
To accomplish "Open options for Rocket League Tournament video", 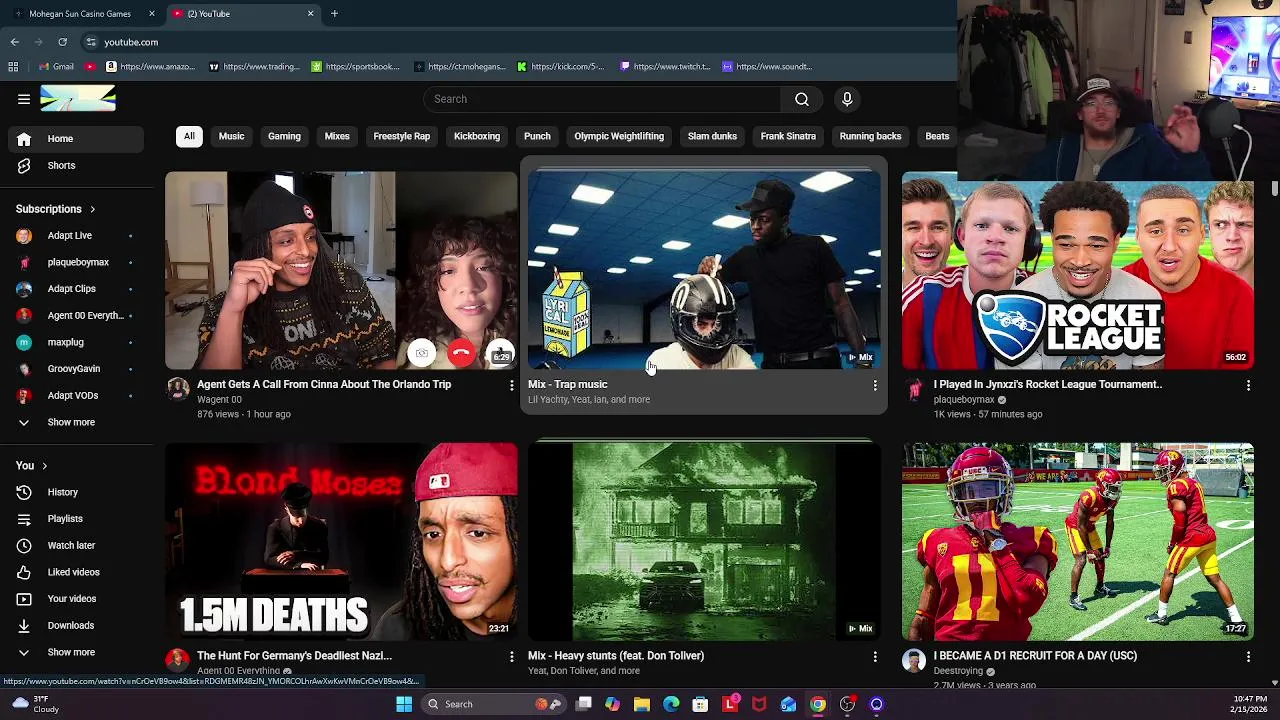I will [x=1248, y=385].
